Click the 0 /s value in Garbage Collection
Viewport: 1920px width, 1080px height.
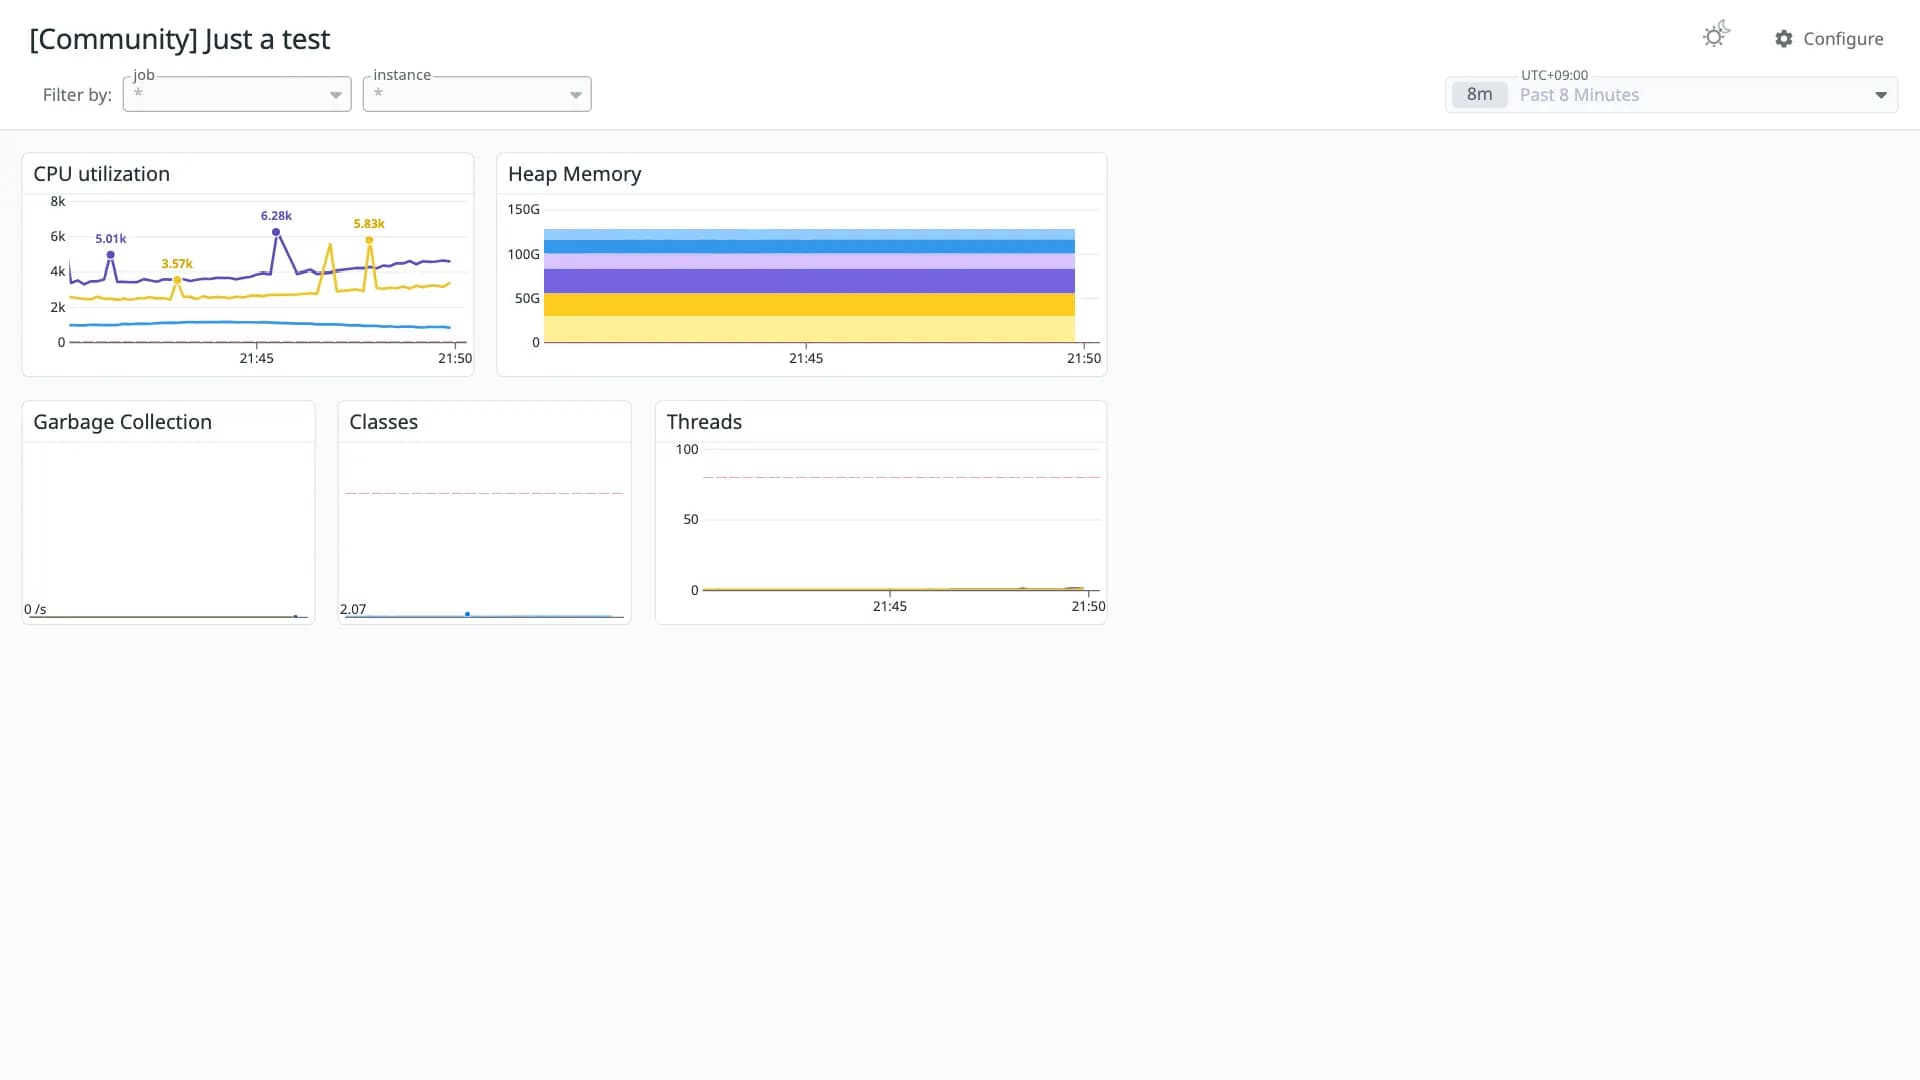tap(35, 609)
